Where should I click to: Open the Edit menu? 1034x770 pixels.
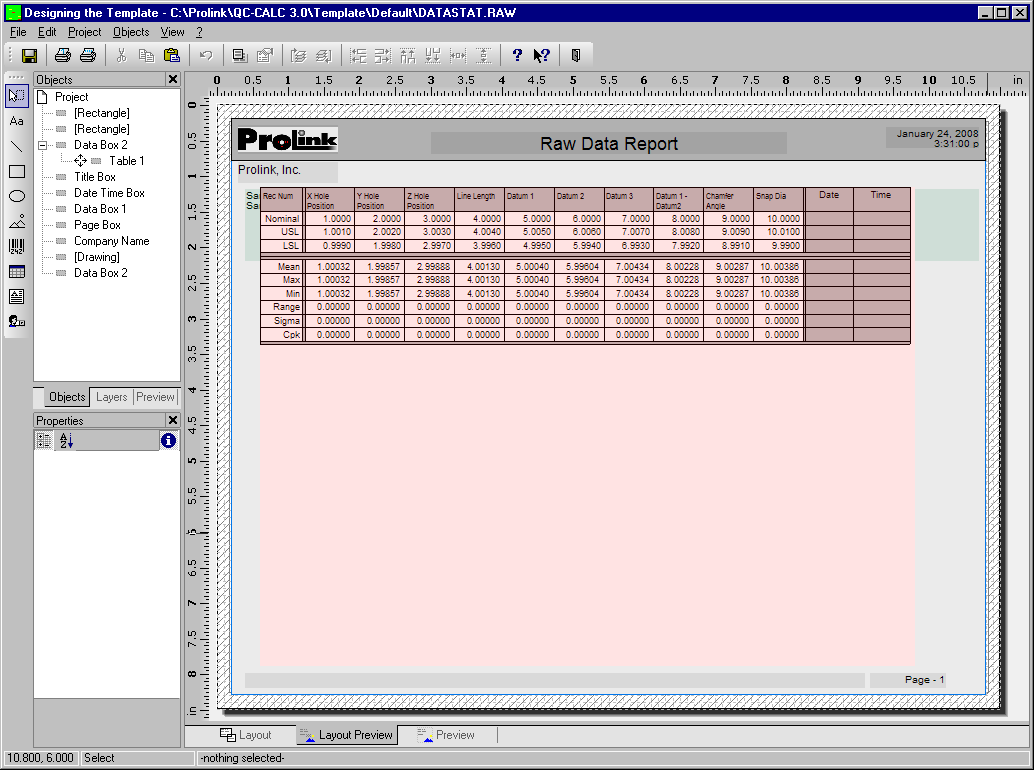[47, 32]
